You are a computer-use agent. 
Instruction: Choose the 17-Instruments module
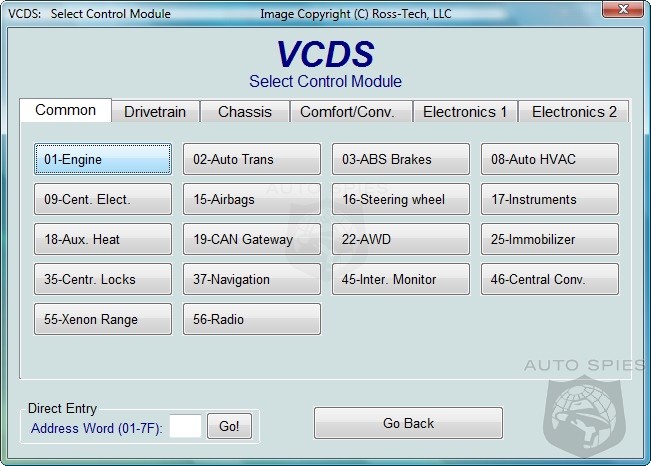(x=549, y=199)
